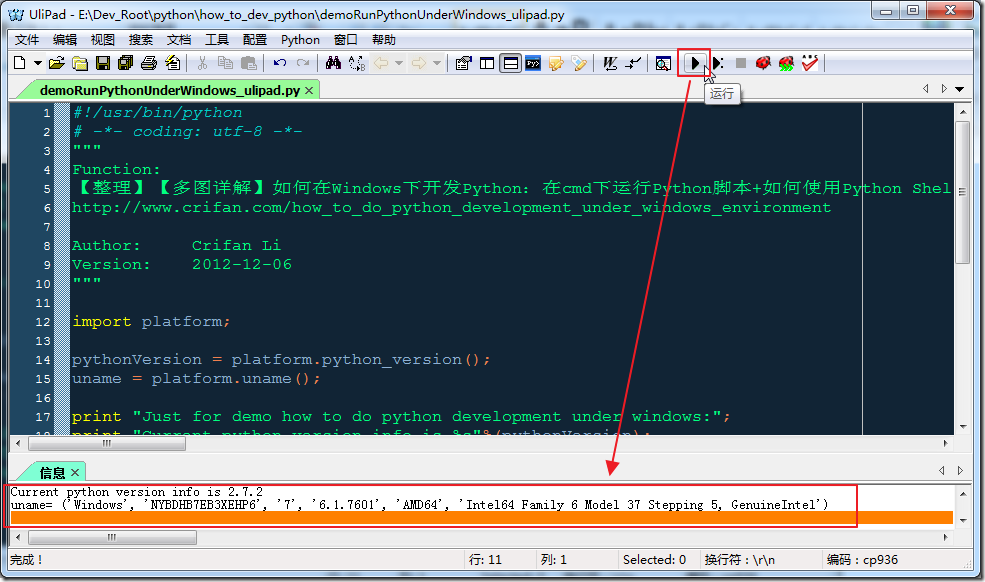This screenshot has height=582, width=985.
Task: Start debugger with the ladybug icon
Action: tap(763, 63)
